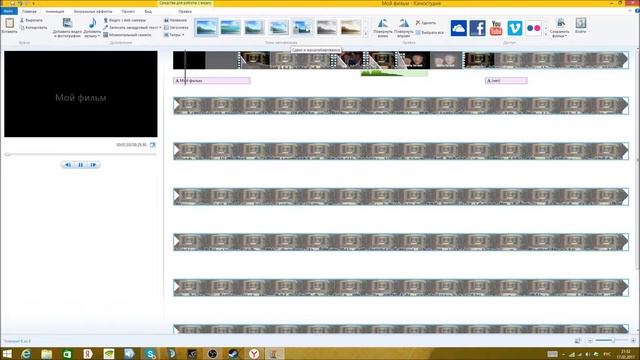The image size is (640, 360).
Task: Select the green music track on the timeline
Action: (x=394, y=73)
